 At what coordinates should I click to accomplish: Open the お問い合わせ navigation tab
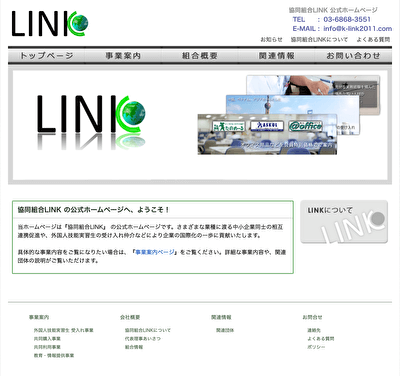(x=353, y=56)
